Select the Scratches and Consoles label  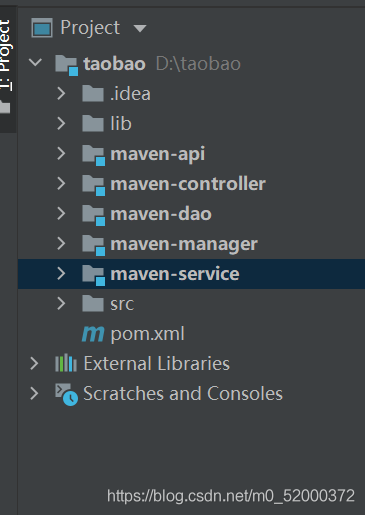tap(183, 393)
